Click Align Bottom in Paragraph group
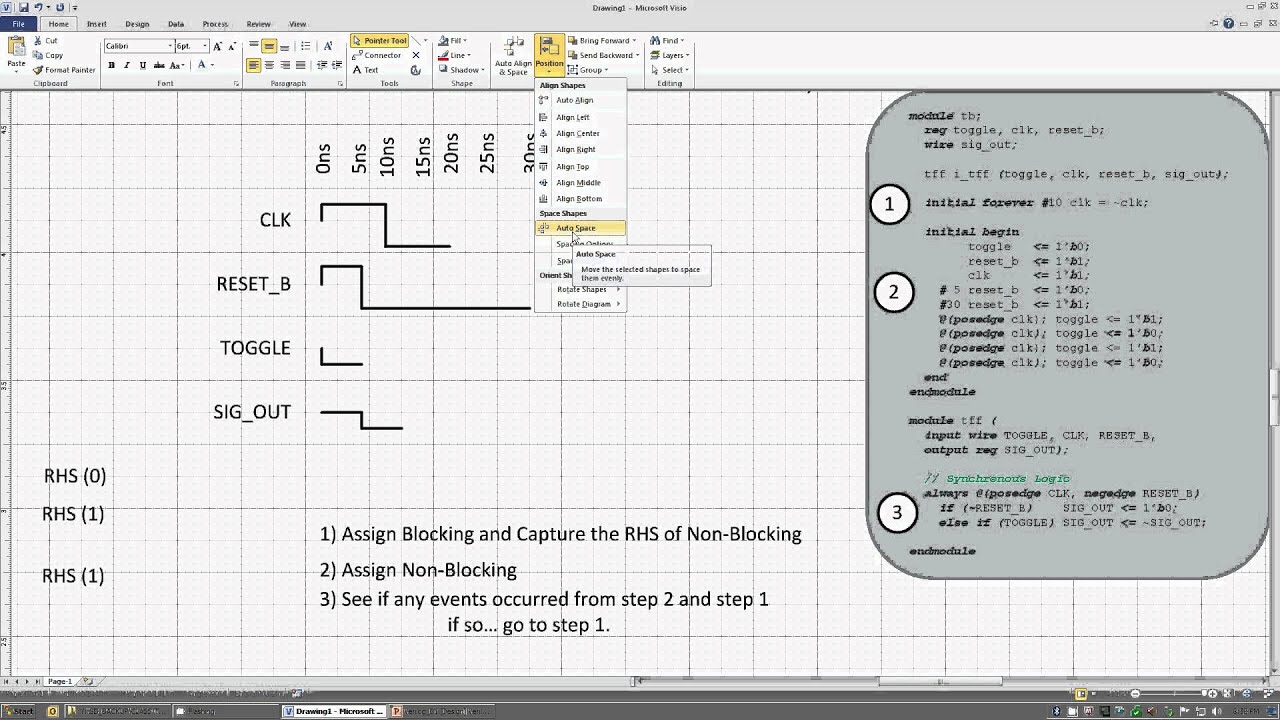 [284, 46]
